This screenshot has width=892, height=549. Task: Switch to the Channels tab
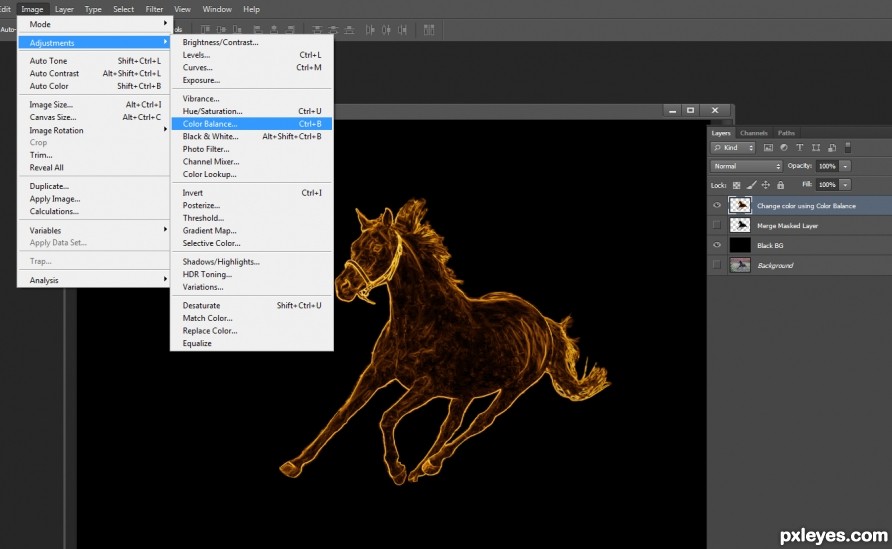[x=753, y=133]
